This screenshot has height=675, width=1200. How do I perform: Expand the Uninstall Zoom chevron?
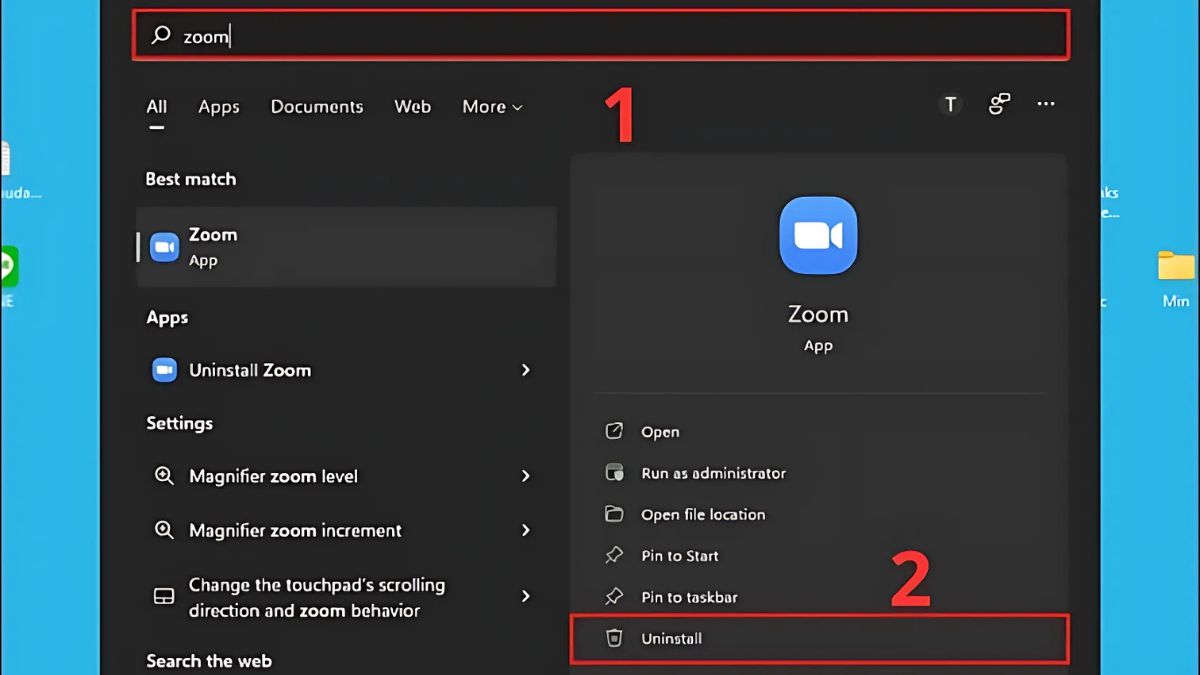click(x=526, y=370)
